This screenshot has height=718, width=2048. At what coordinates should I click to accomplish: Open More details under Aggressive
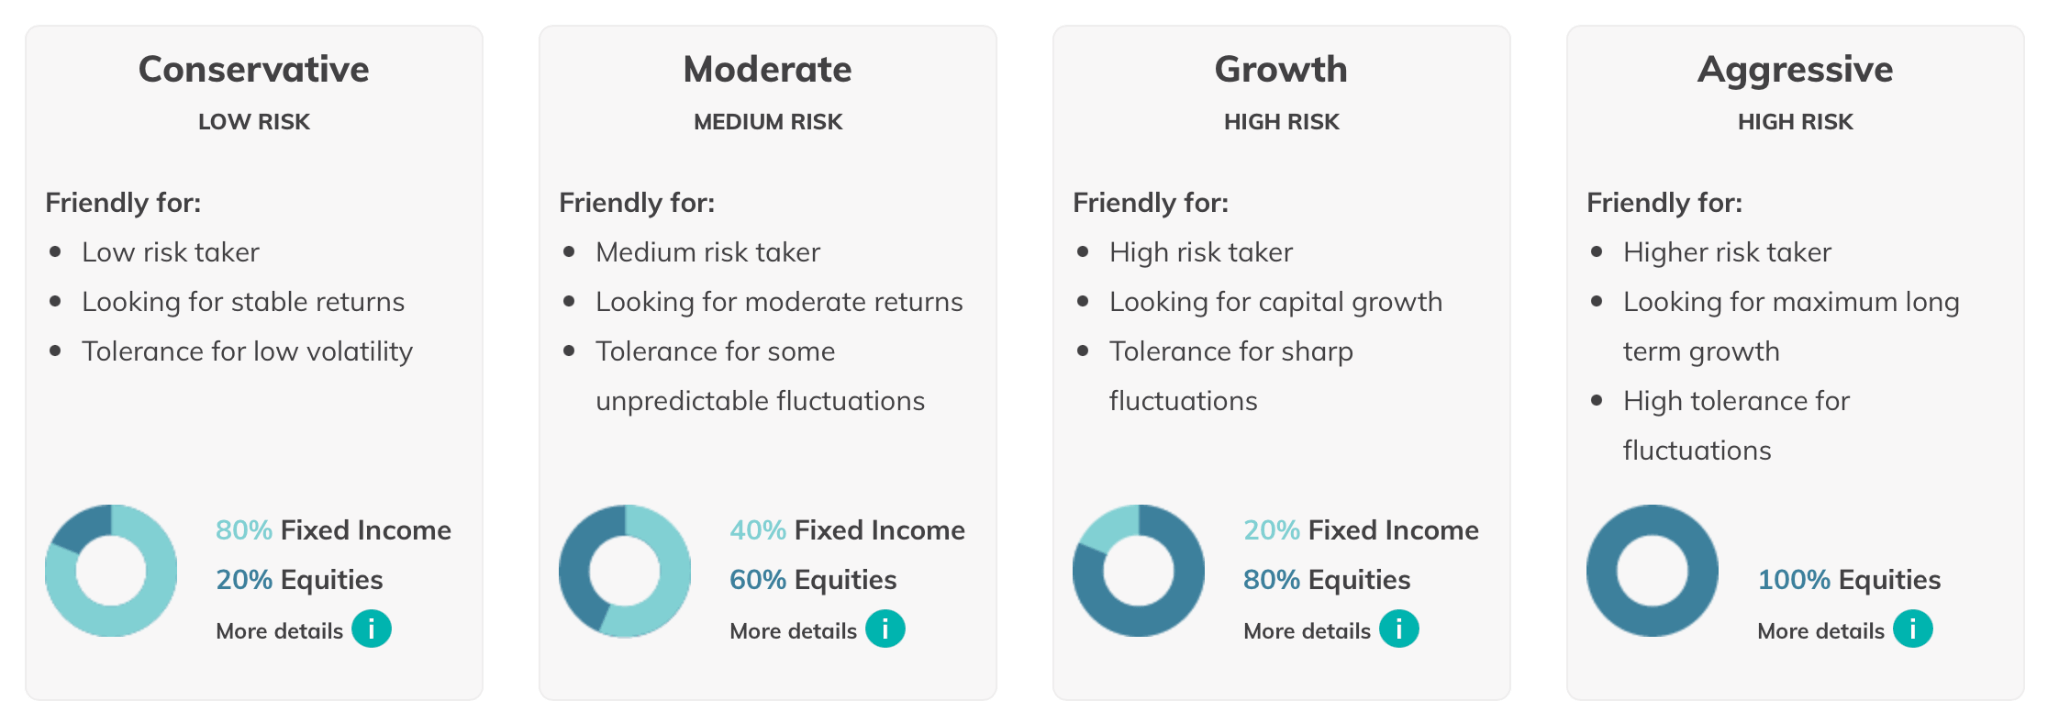point(1821,631)
